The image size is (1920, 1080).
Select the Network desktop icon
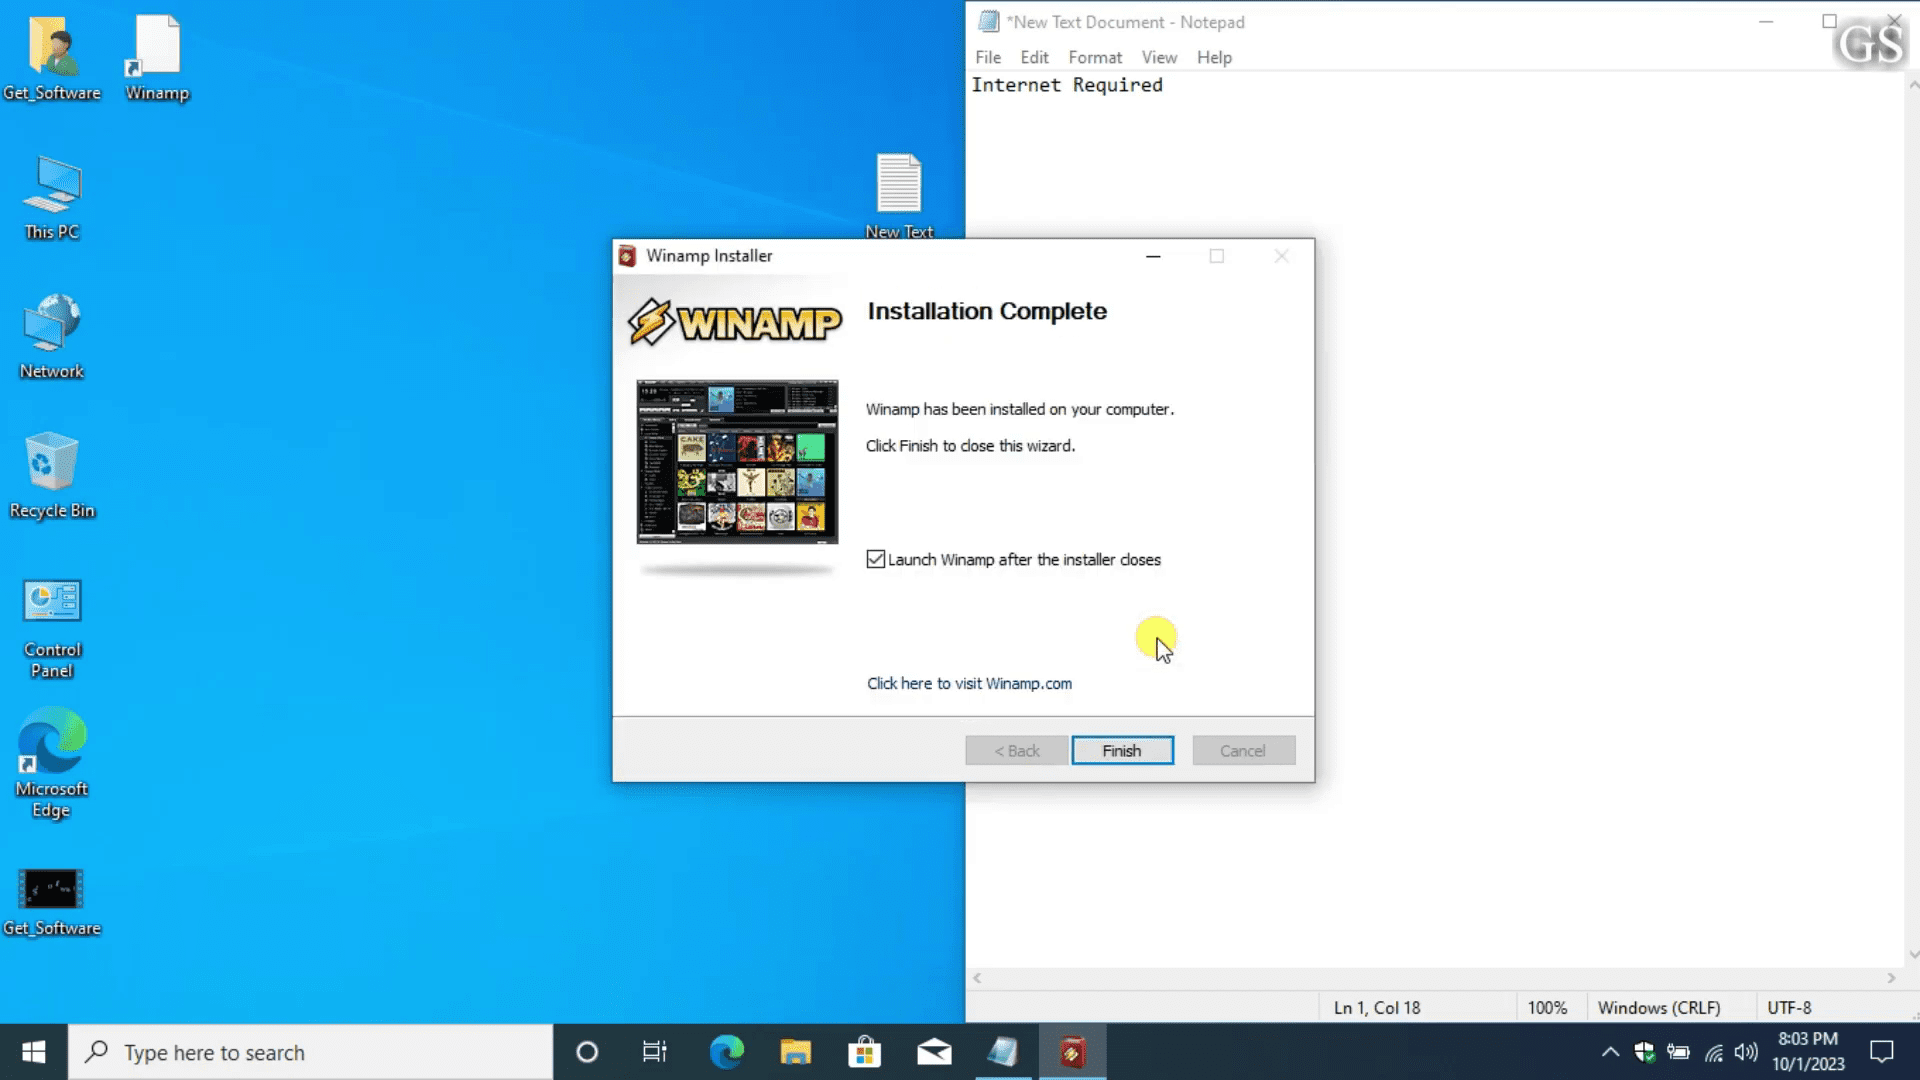[x=52, y=337]
